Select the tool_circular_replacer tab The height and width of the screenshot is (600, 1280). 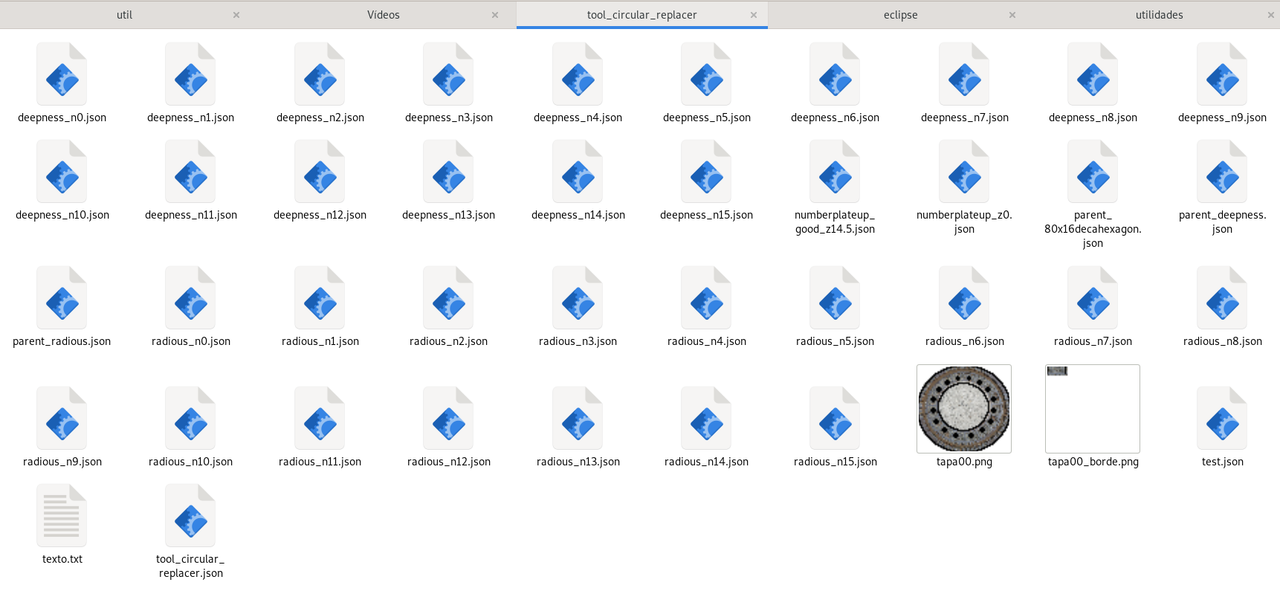[x=642, y=15]
